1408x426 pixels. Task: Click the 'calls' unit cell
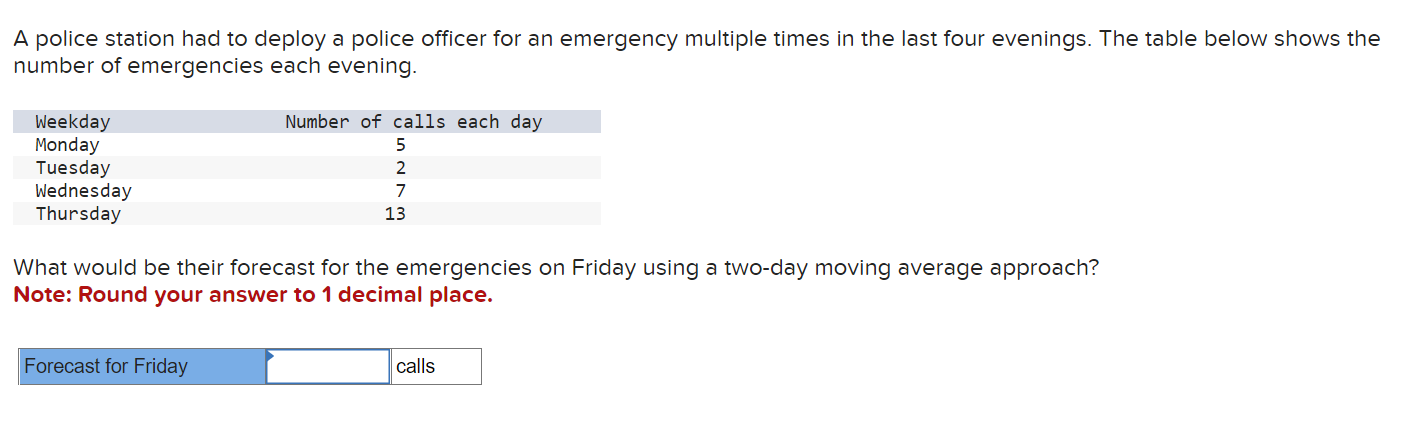(436, 366)
